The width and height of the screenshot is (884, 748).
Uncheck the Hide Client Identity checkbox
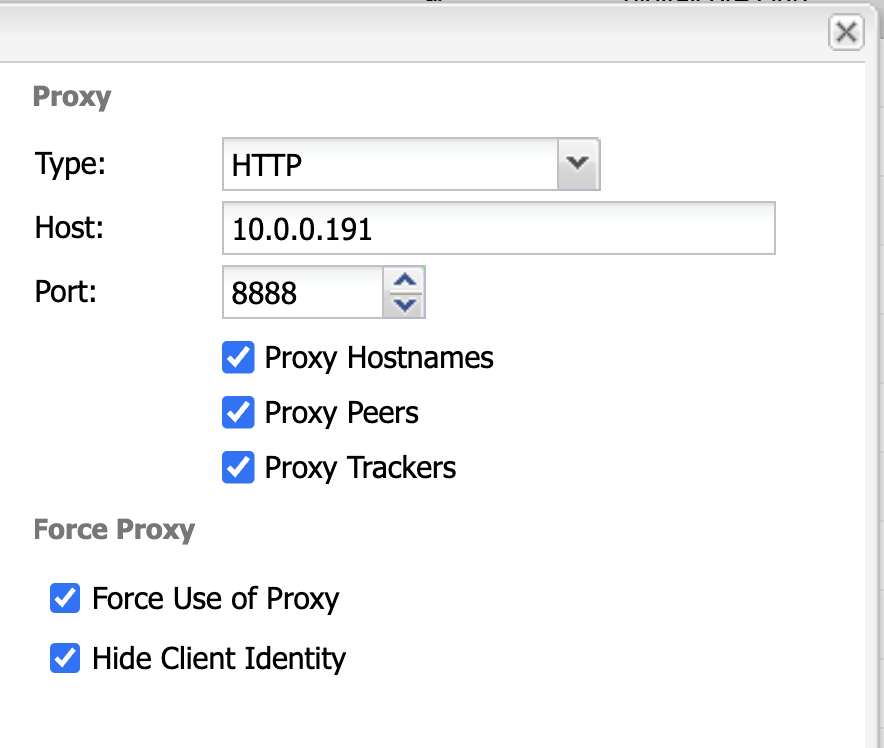[x=65, y=658]
